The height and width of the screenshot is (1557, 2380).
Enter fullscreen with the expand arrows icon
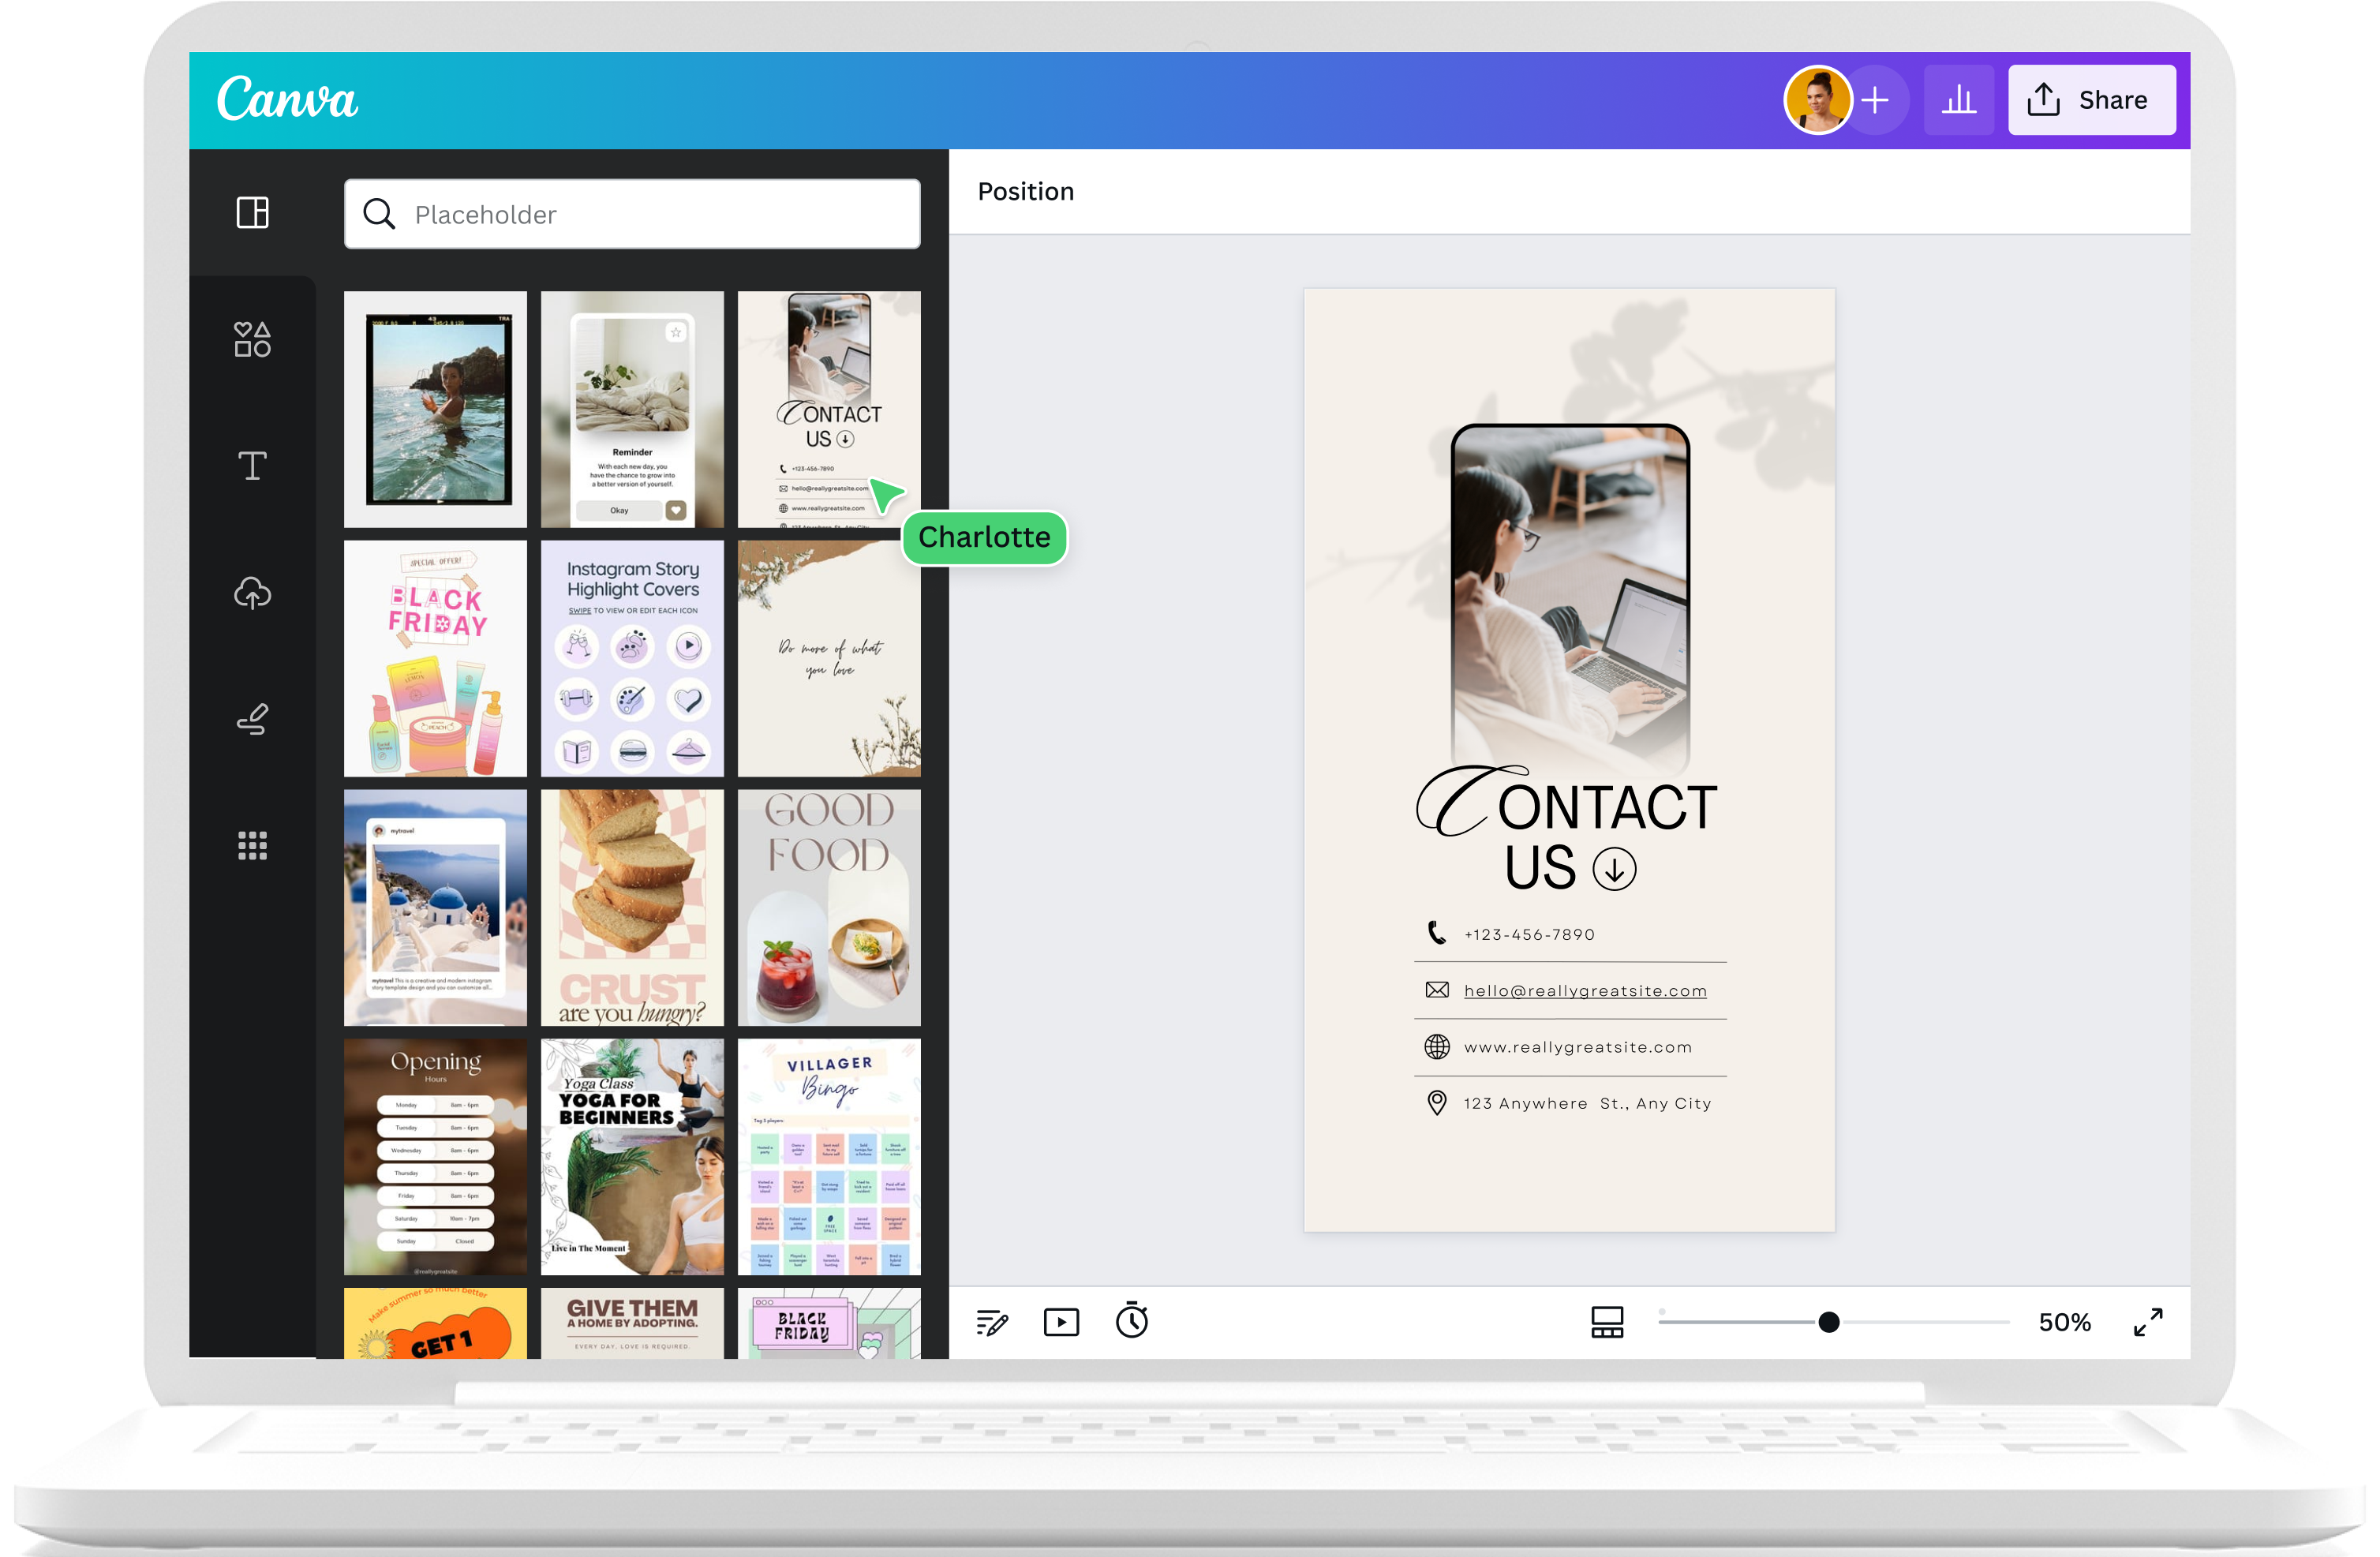tap(2148, 1322)
